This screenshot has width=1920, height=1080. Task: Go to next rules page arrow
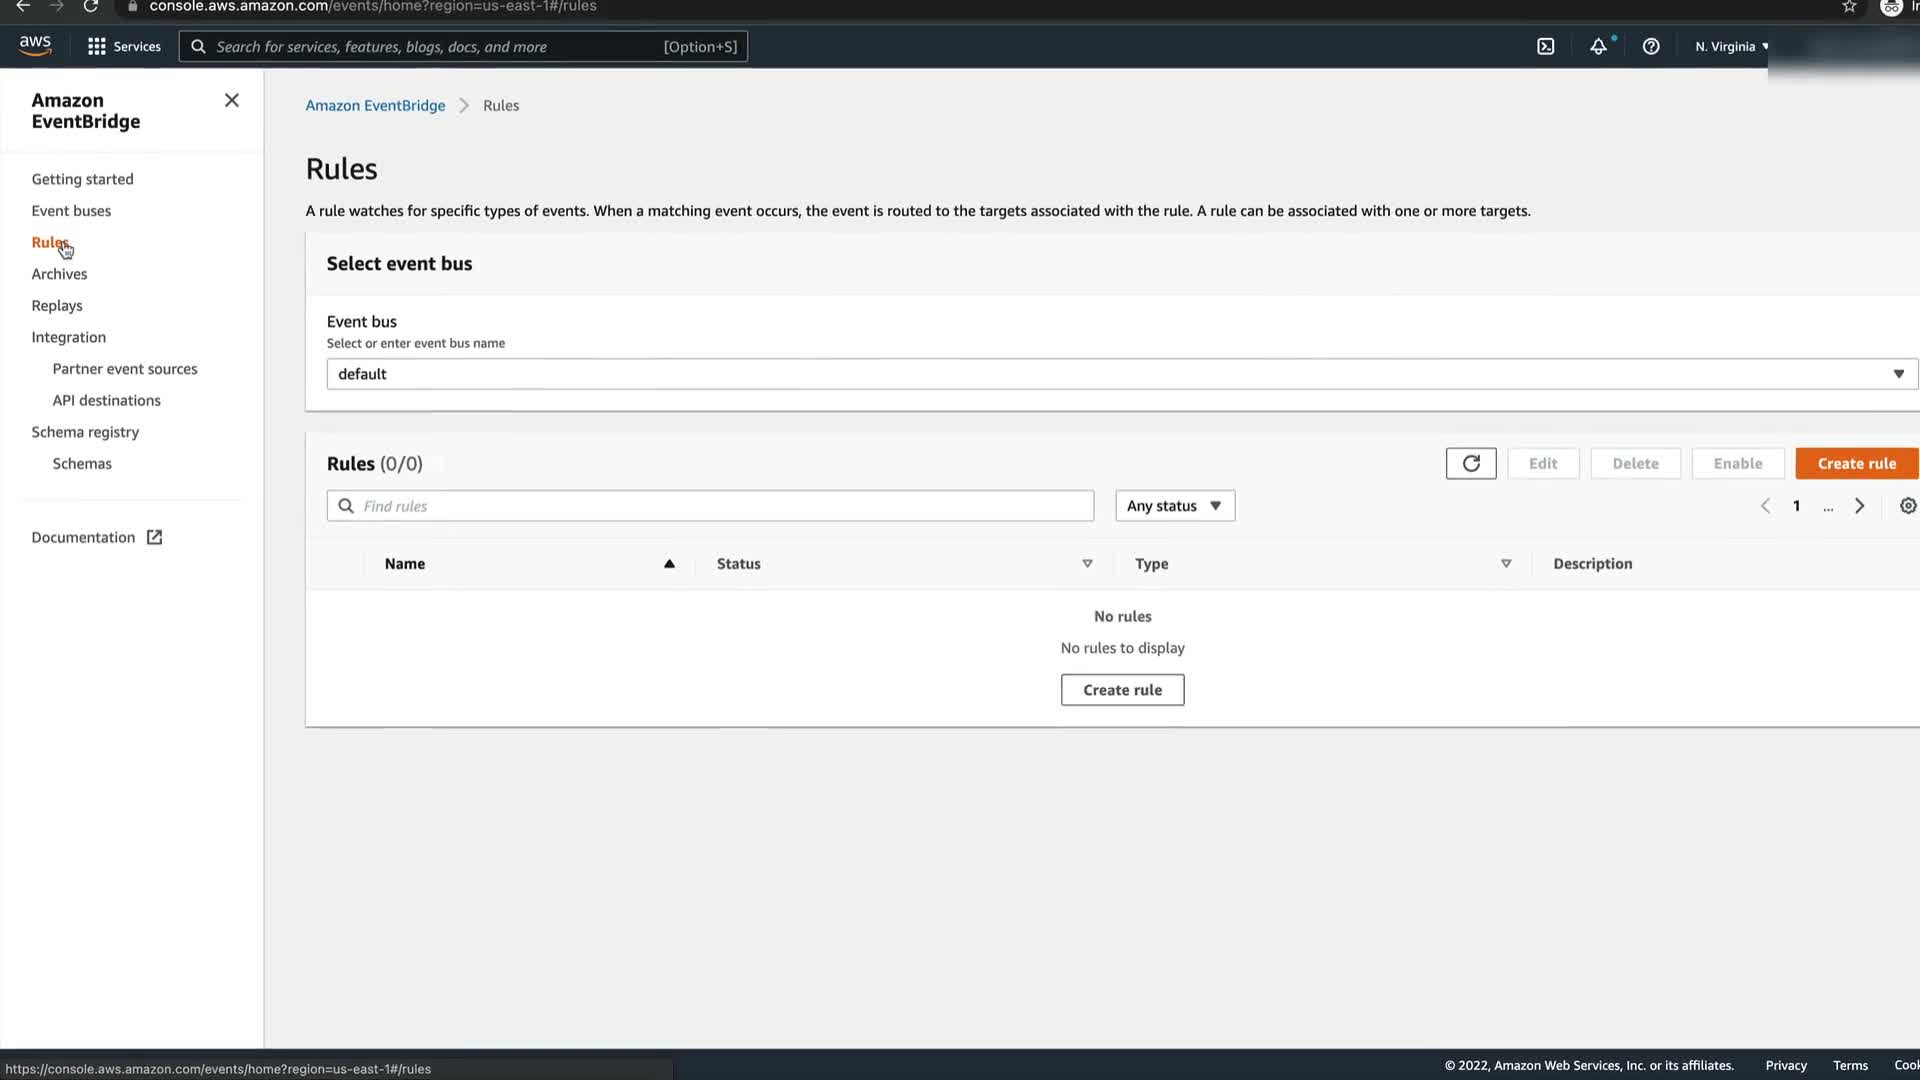coord(1859,506)
